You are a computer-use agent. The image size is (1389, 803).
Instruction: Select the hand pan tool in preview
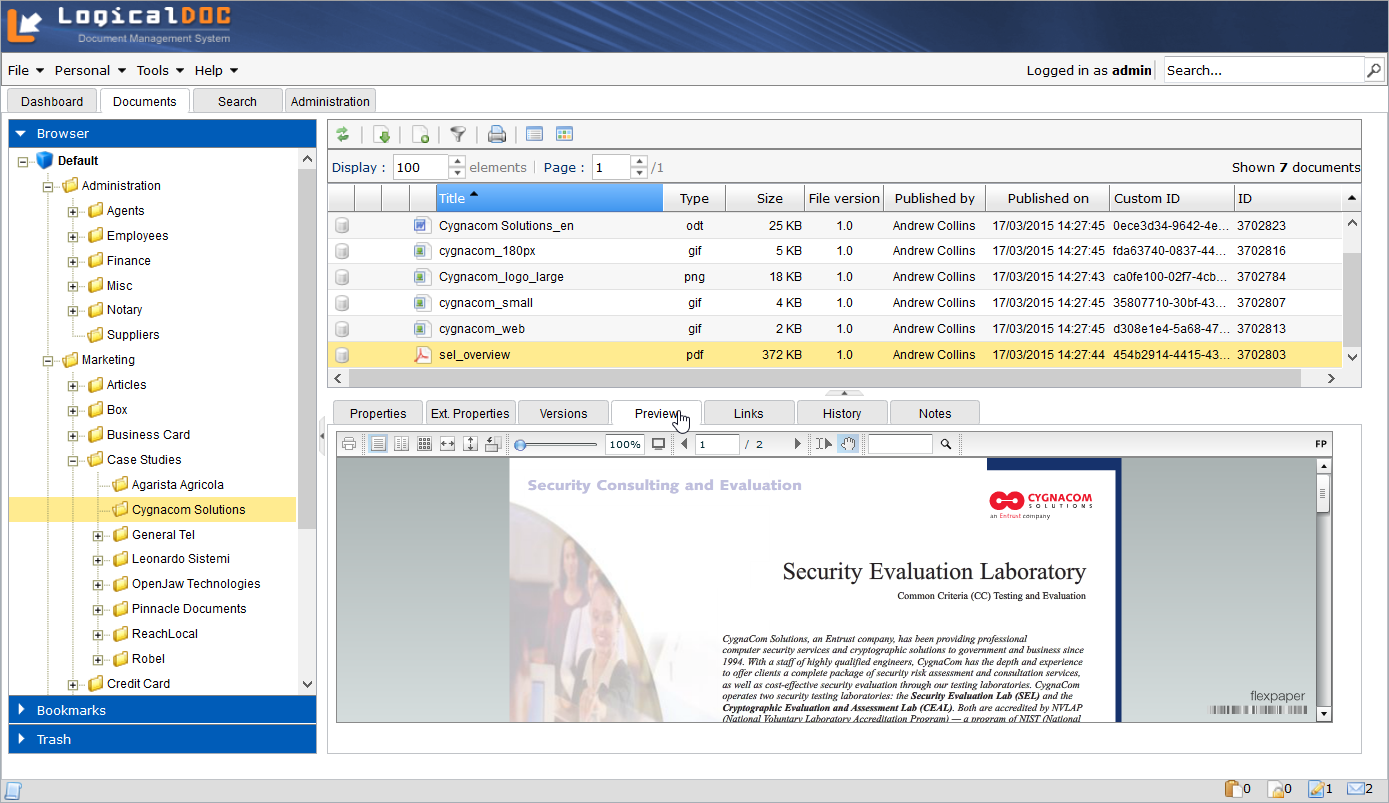pyautogui.click(x=848, y=444)
